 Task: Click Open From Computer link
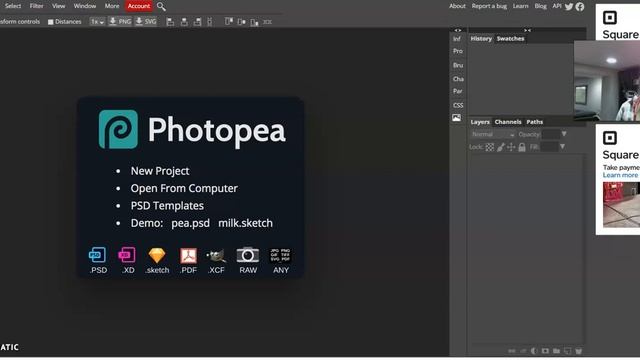pos(184,189)
